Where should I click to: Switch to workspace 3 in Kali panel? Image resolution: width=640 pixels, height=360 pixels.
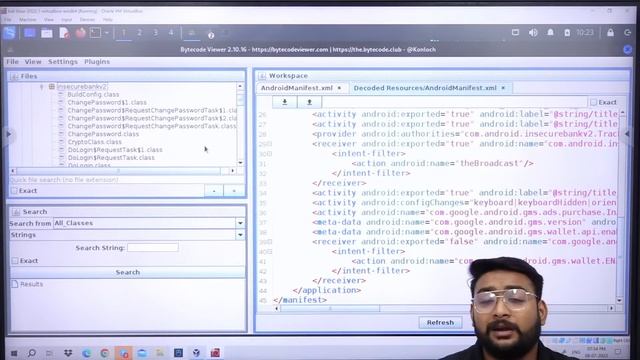(156, 33)
